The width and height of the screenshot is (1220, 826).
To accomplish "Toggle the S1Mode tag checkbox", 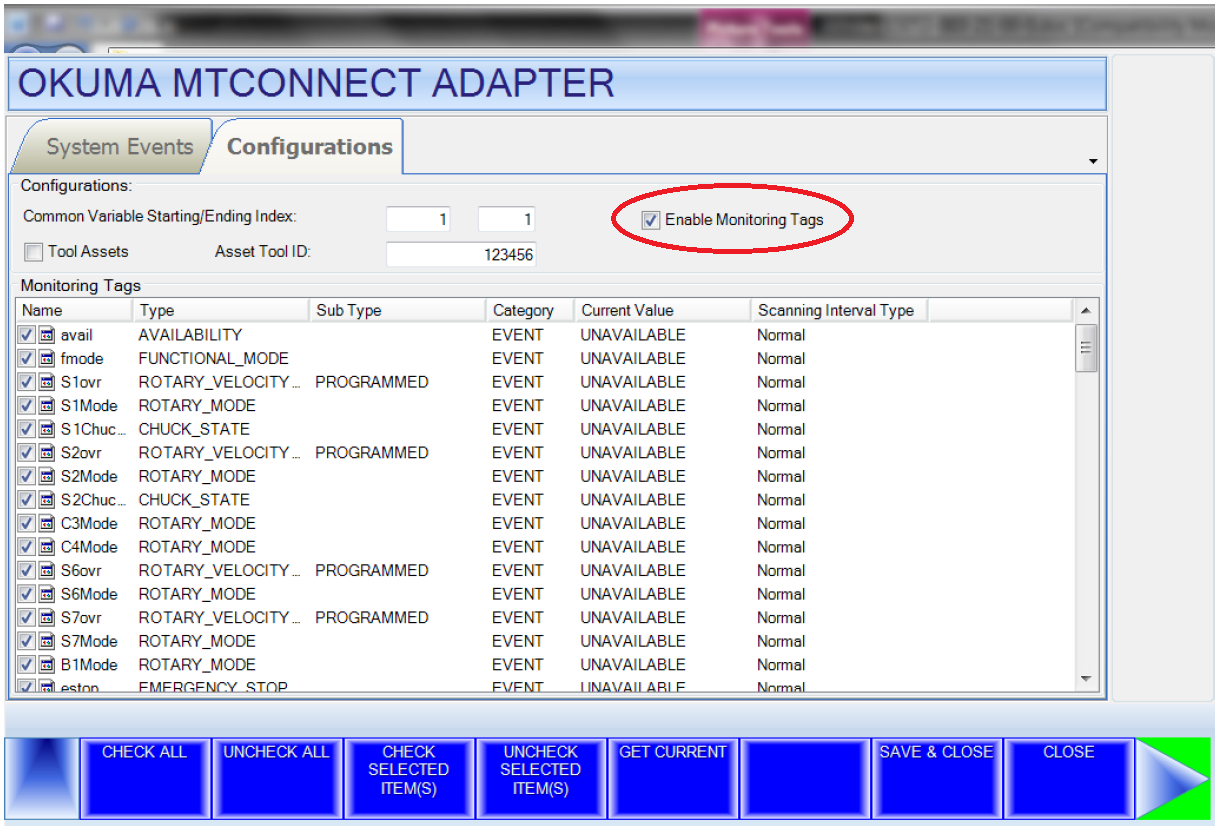I will pyautogui.click(x=26, y=405).
